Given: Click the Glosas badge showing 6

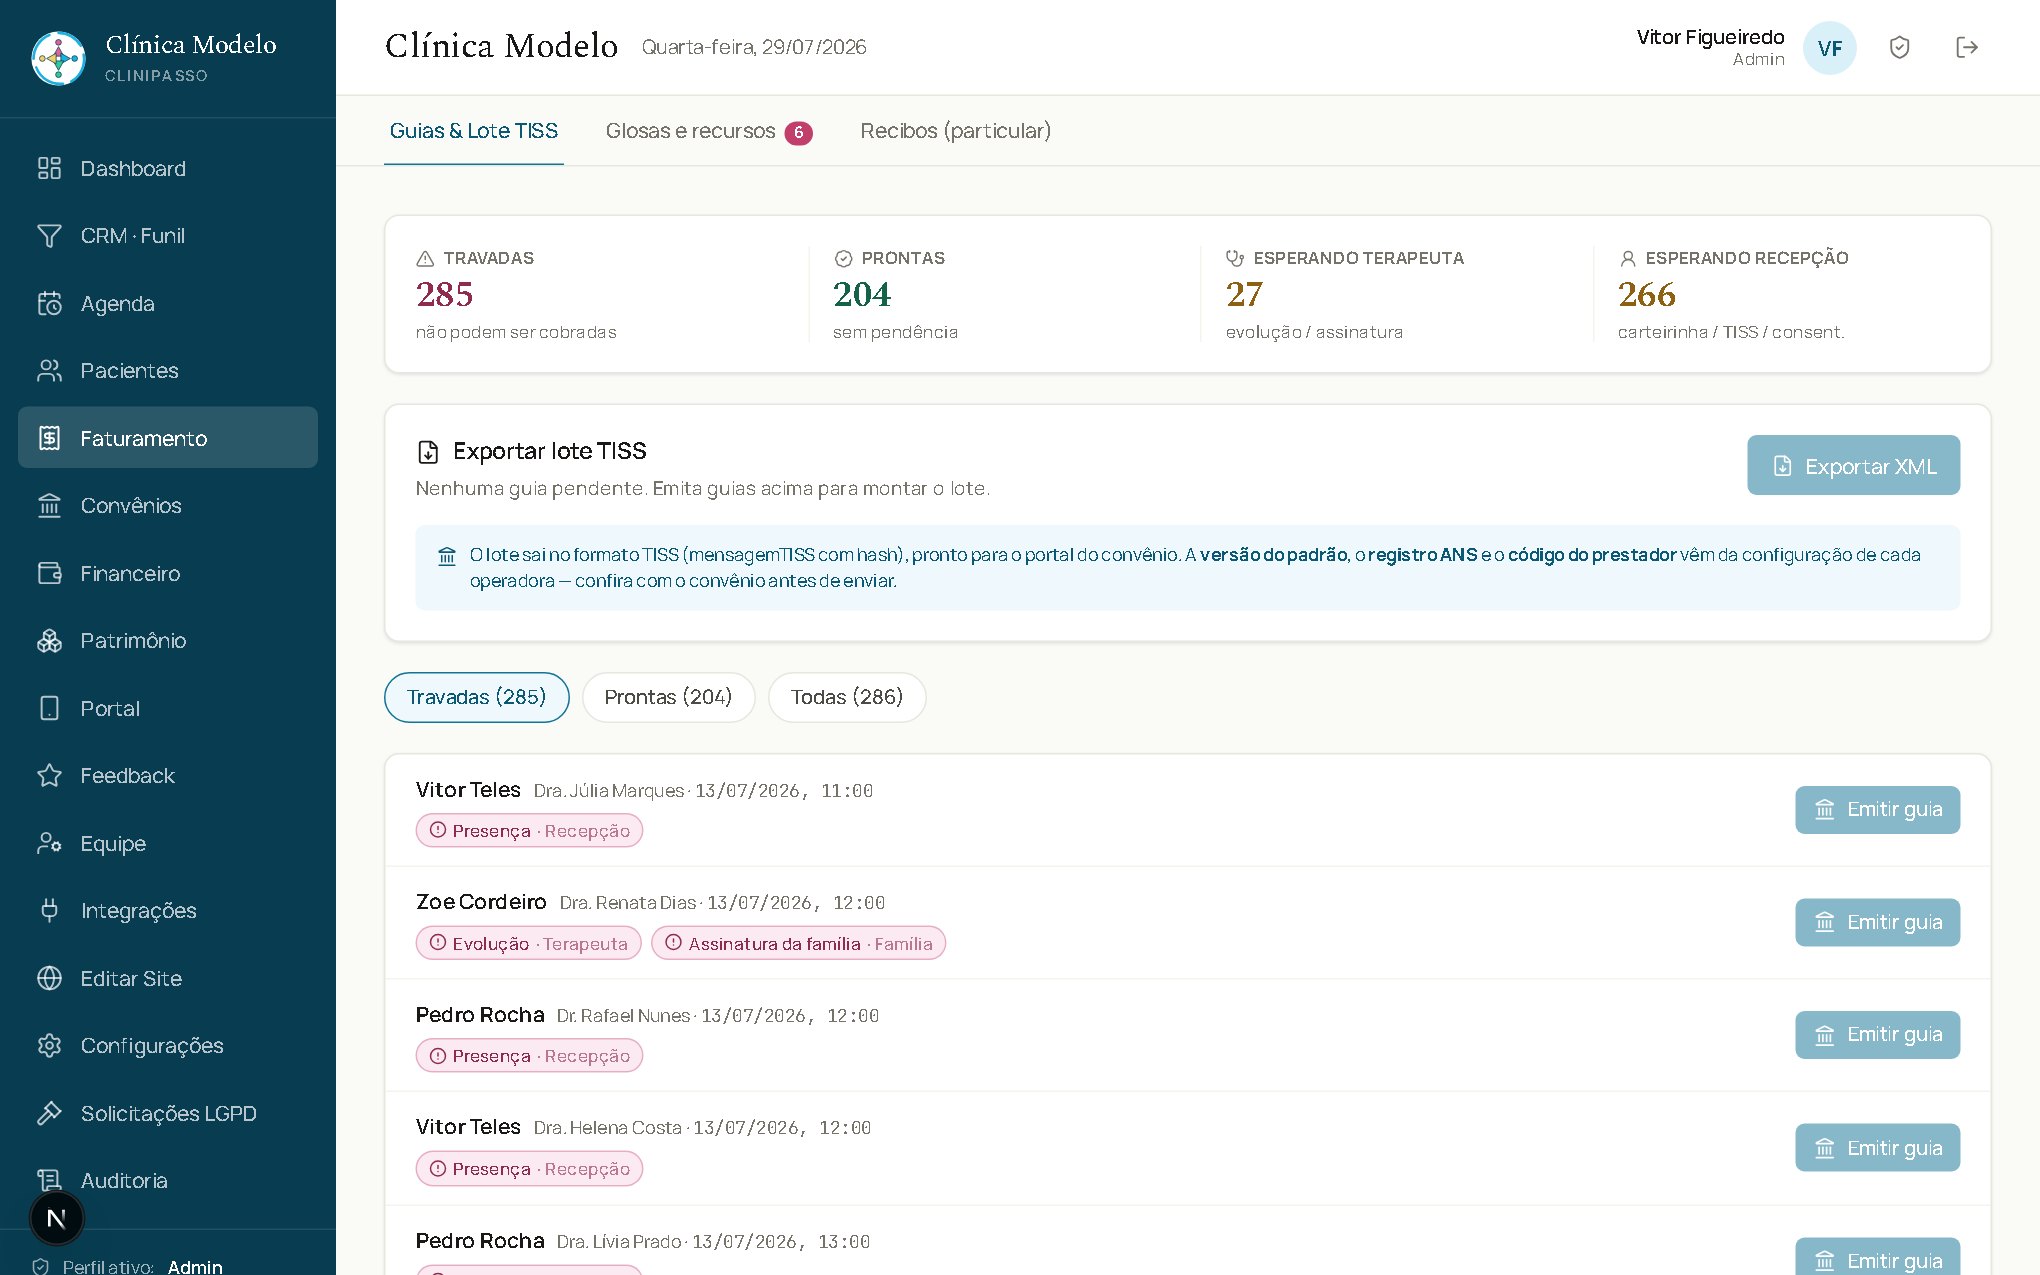Looking at the screenshot, I should pyautogui.click(x=798, y=132).
